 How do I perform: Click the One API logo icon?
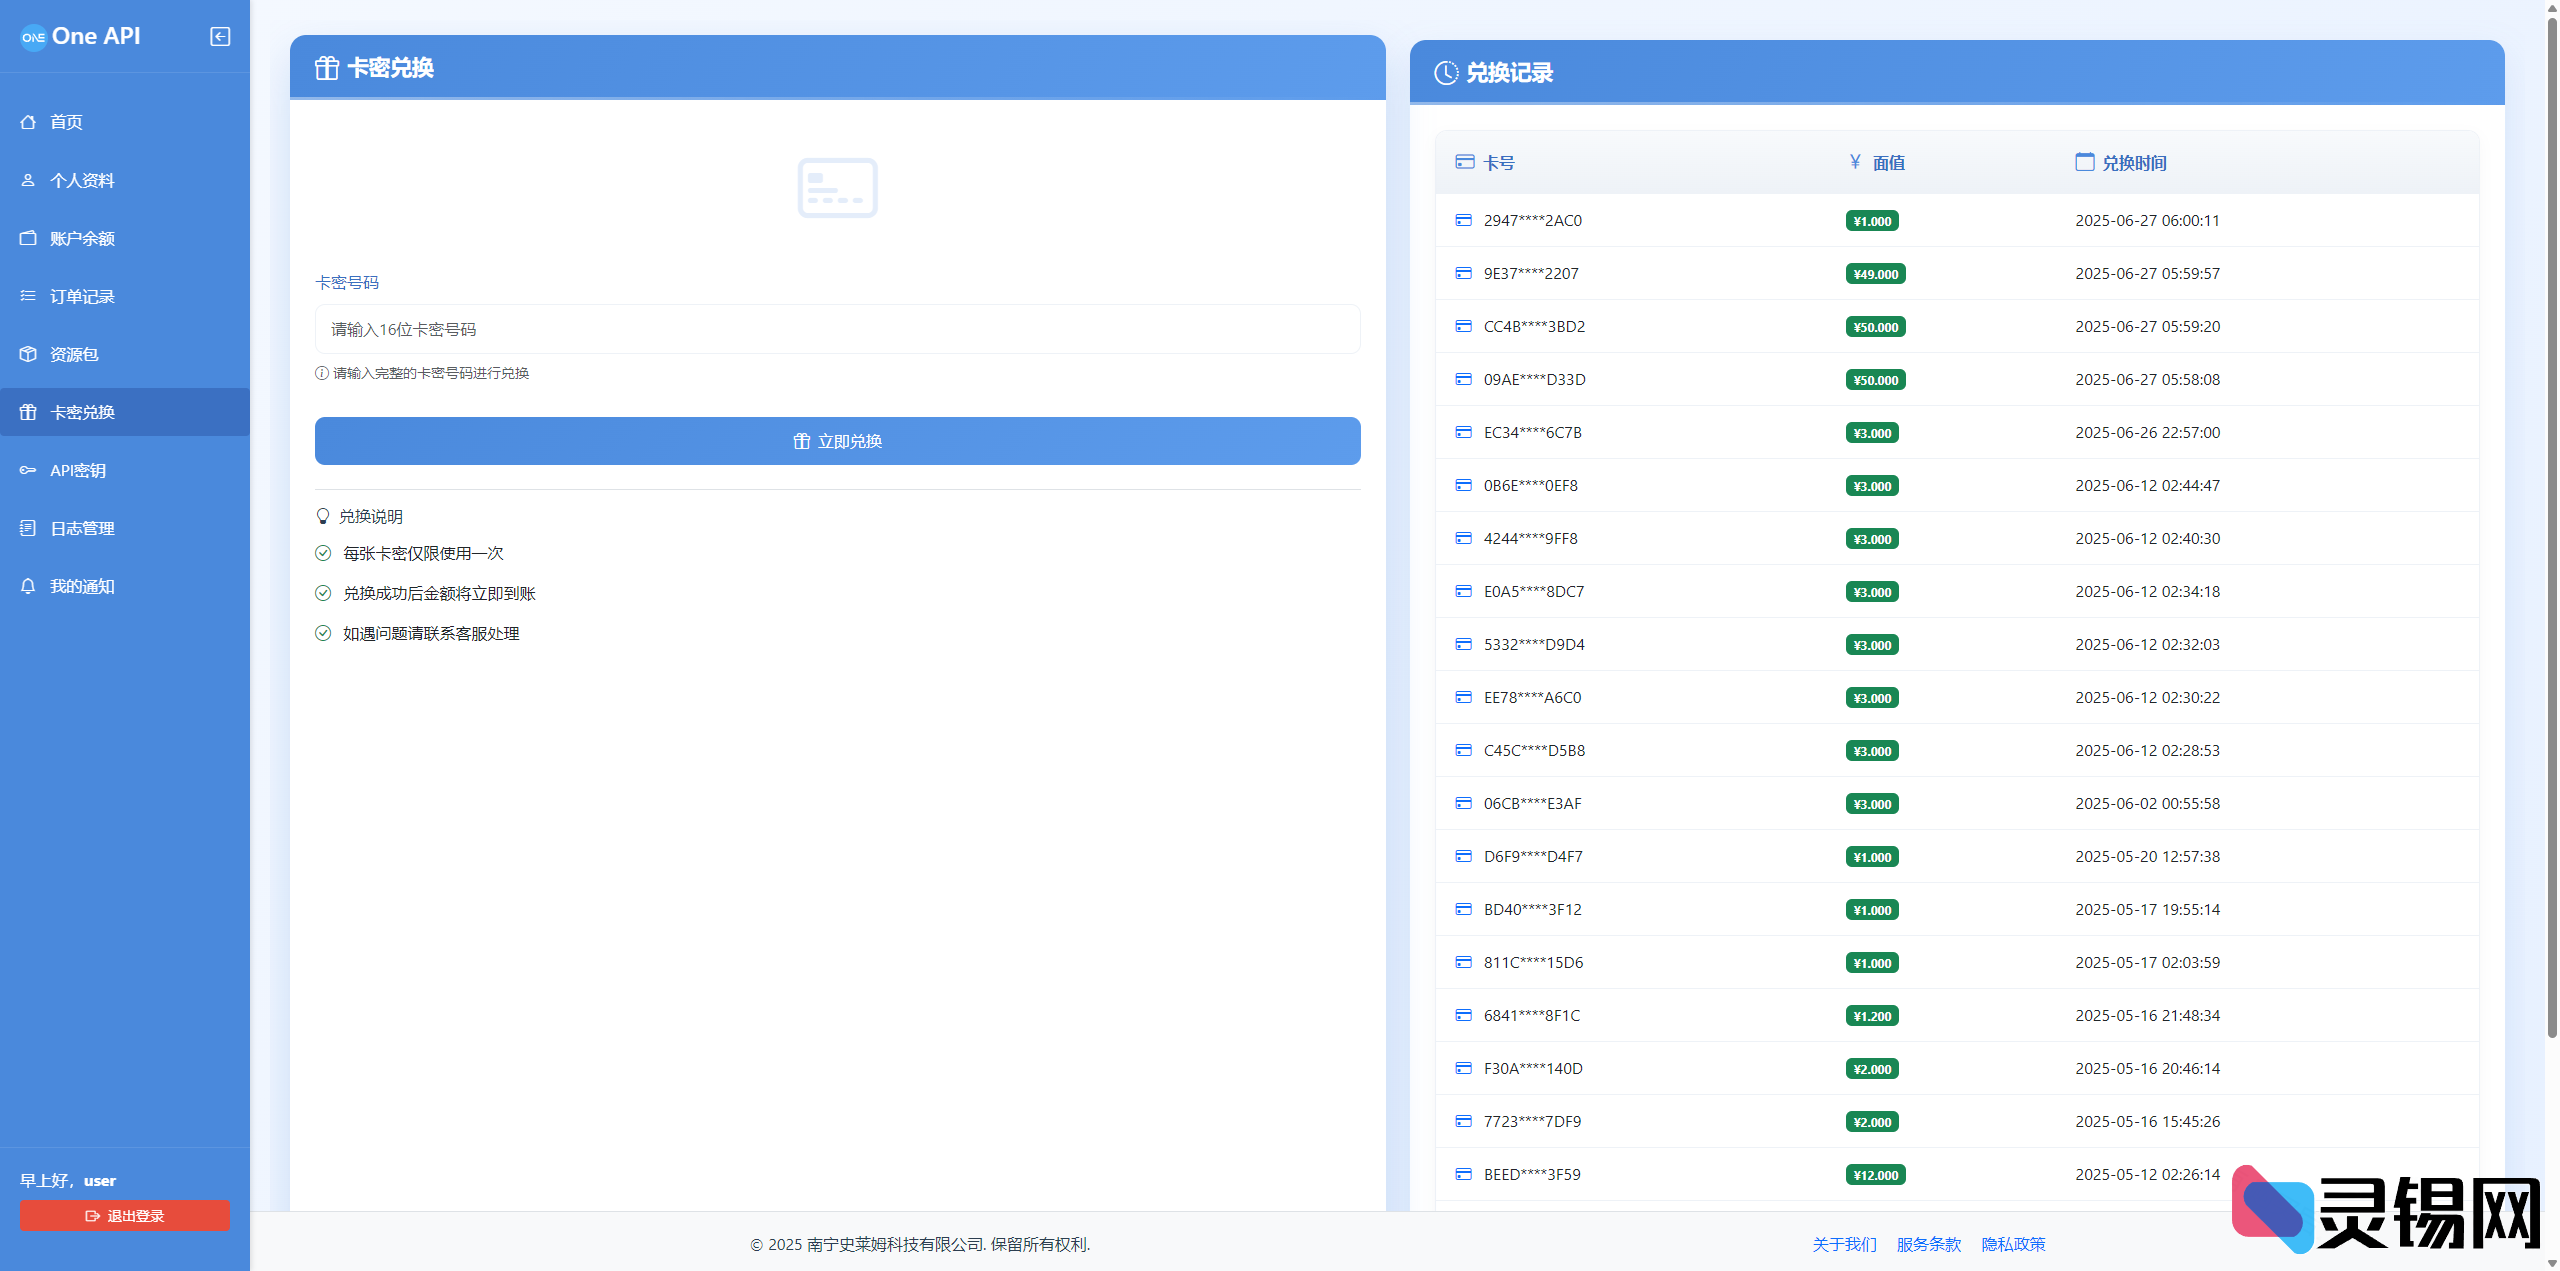click(33, 37)
